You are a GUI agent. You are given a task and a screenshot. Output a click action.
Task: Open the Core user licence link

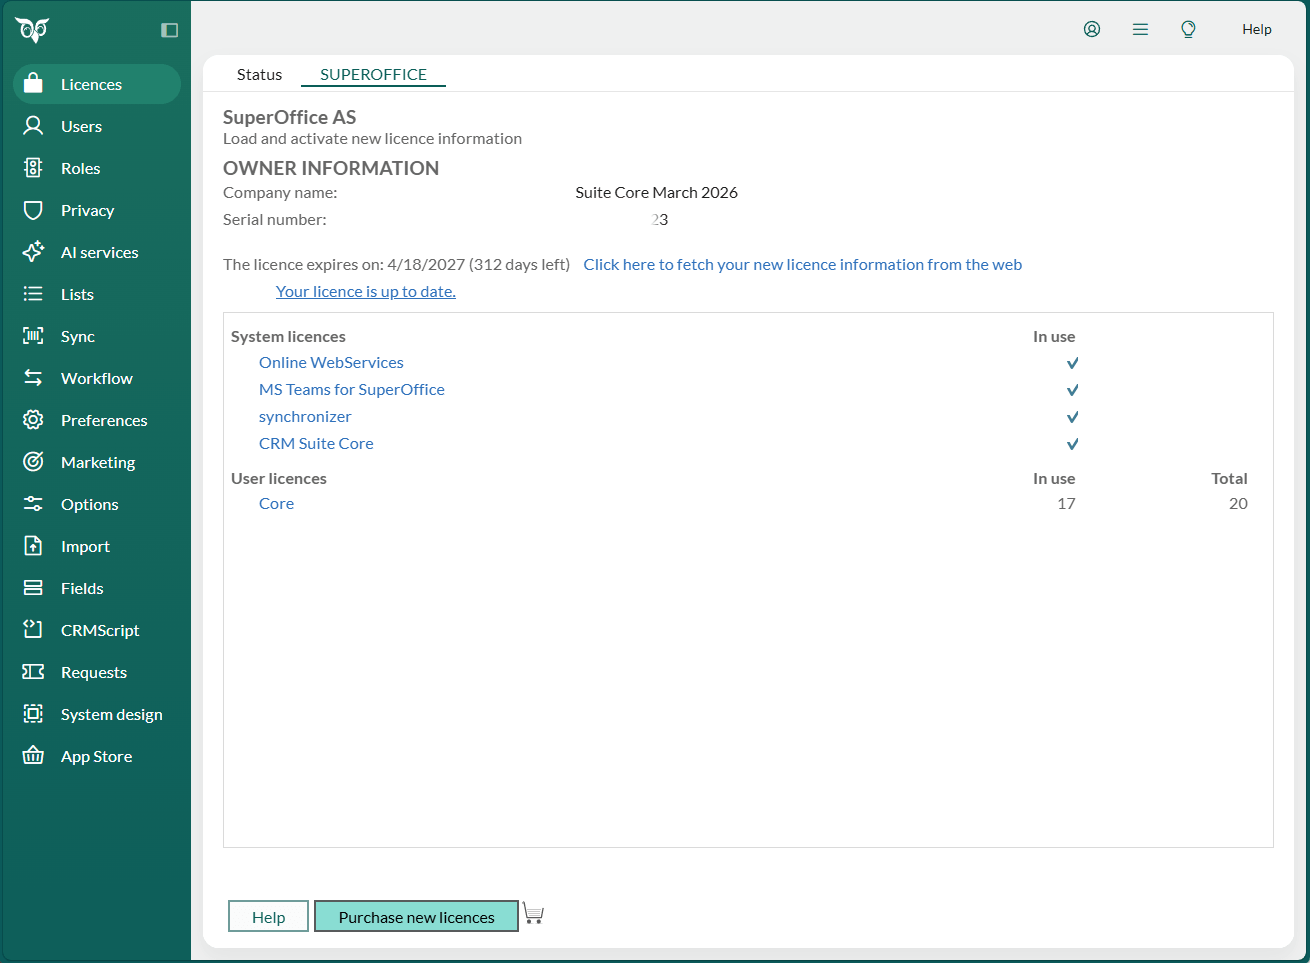tap(276, 503)
